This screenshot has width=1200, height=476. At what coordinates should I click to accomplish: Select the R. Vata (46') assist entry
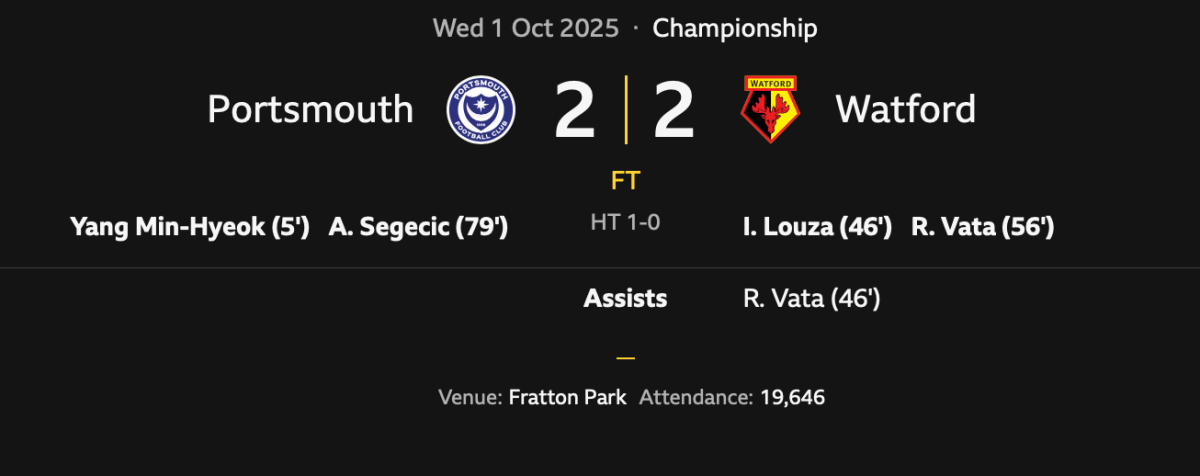(x=811, y=298)
